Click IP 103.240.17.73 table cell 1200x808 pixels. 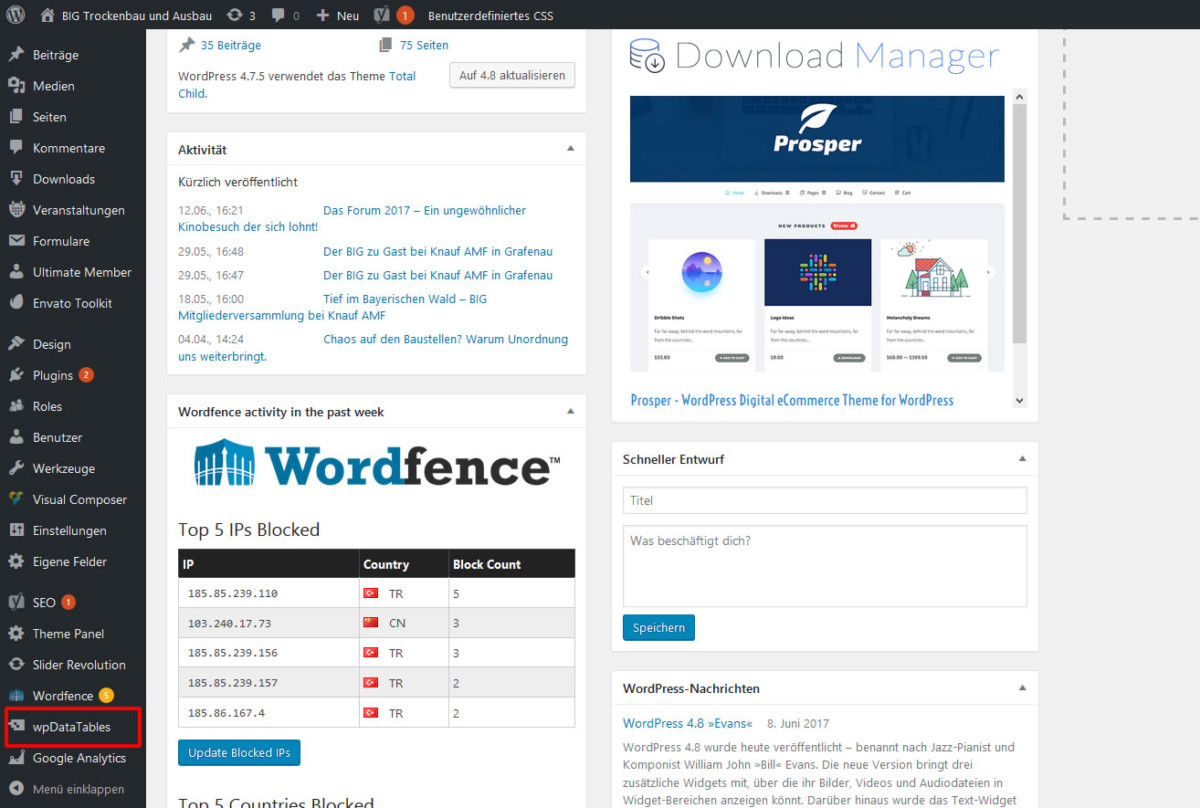(x=269, y=623)
